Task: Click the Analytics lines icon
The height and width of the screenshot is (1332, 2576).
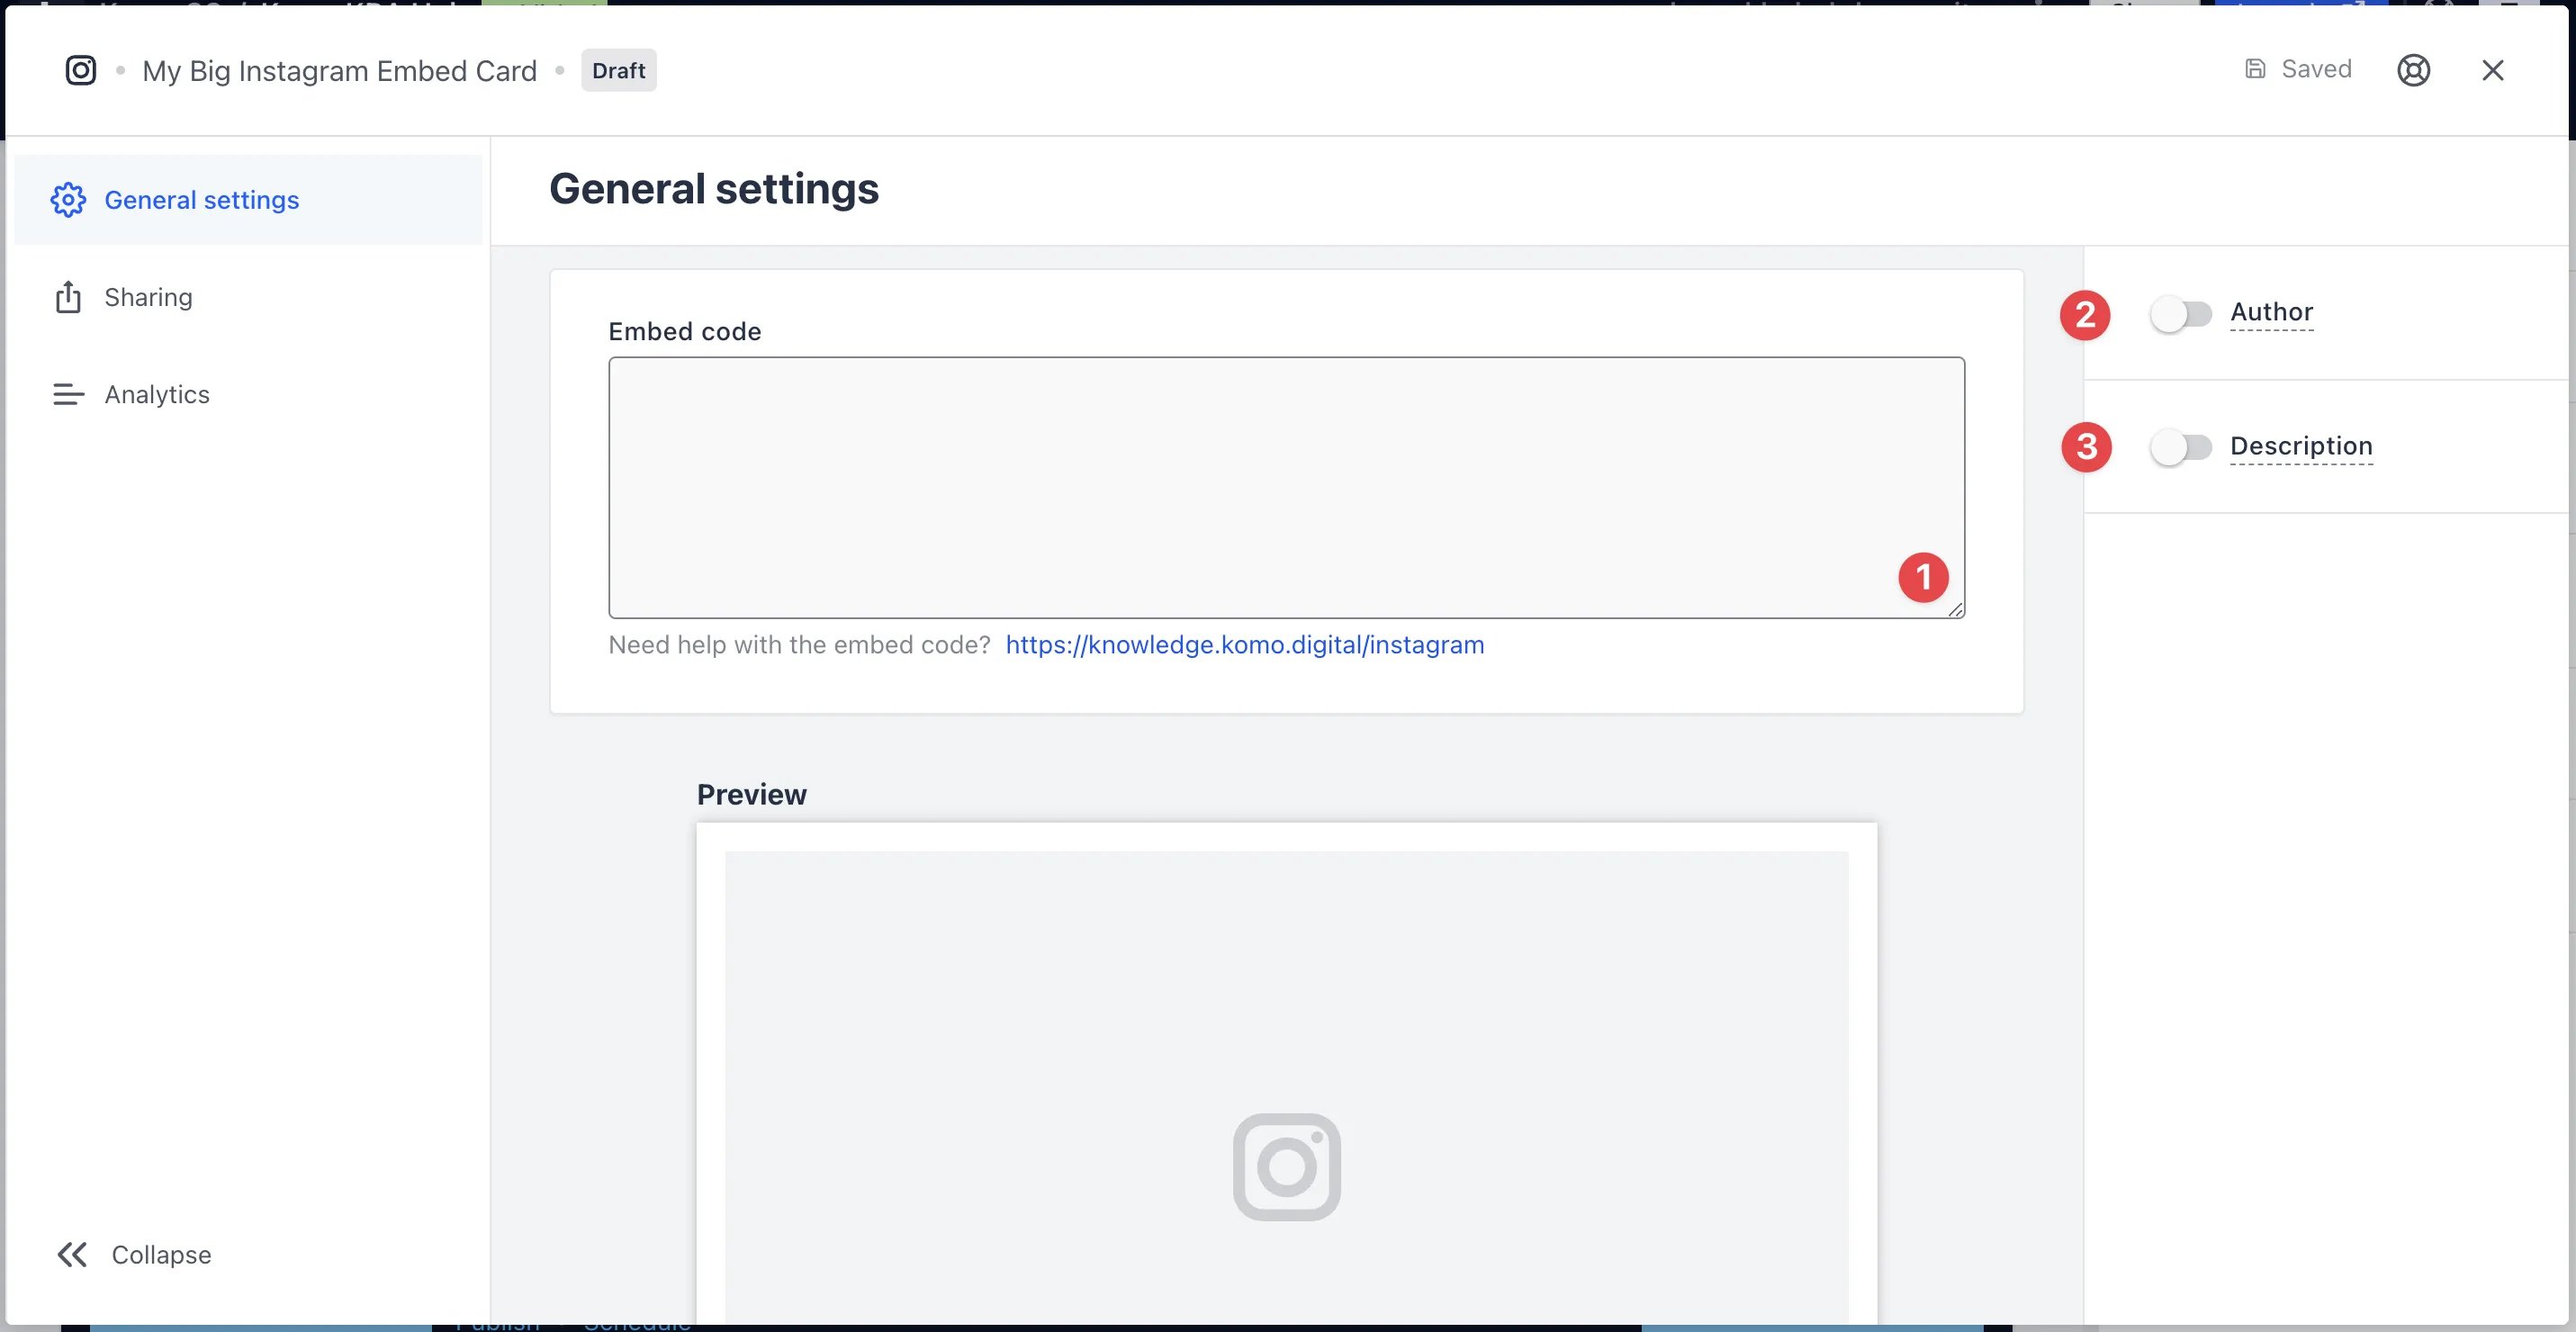Action: (68, 395)
